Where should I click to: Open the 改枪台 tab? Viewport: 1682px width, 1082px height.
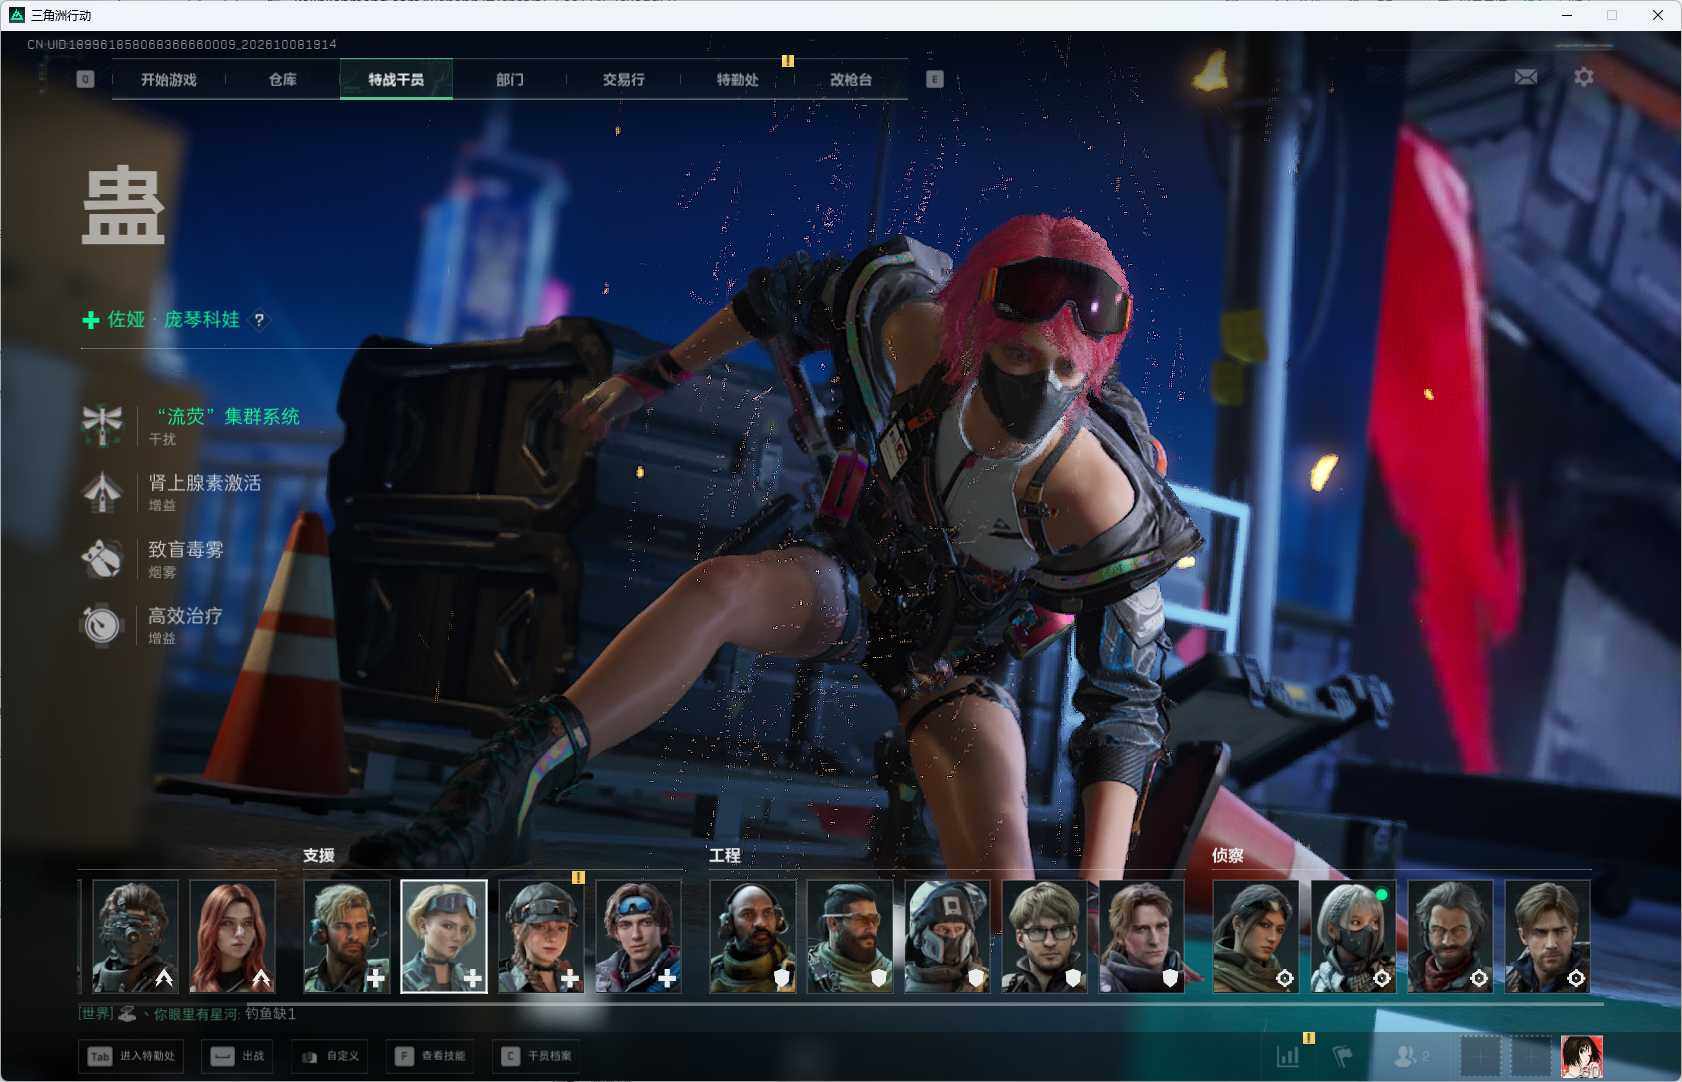851,79
